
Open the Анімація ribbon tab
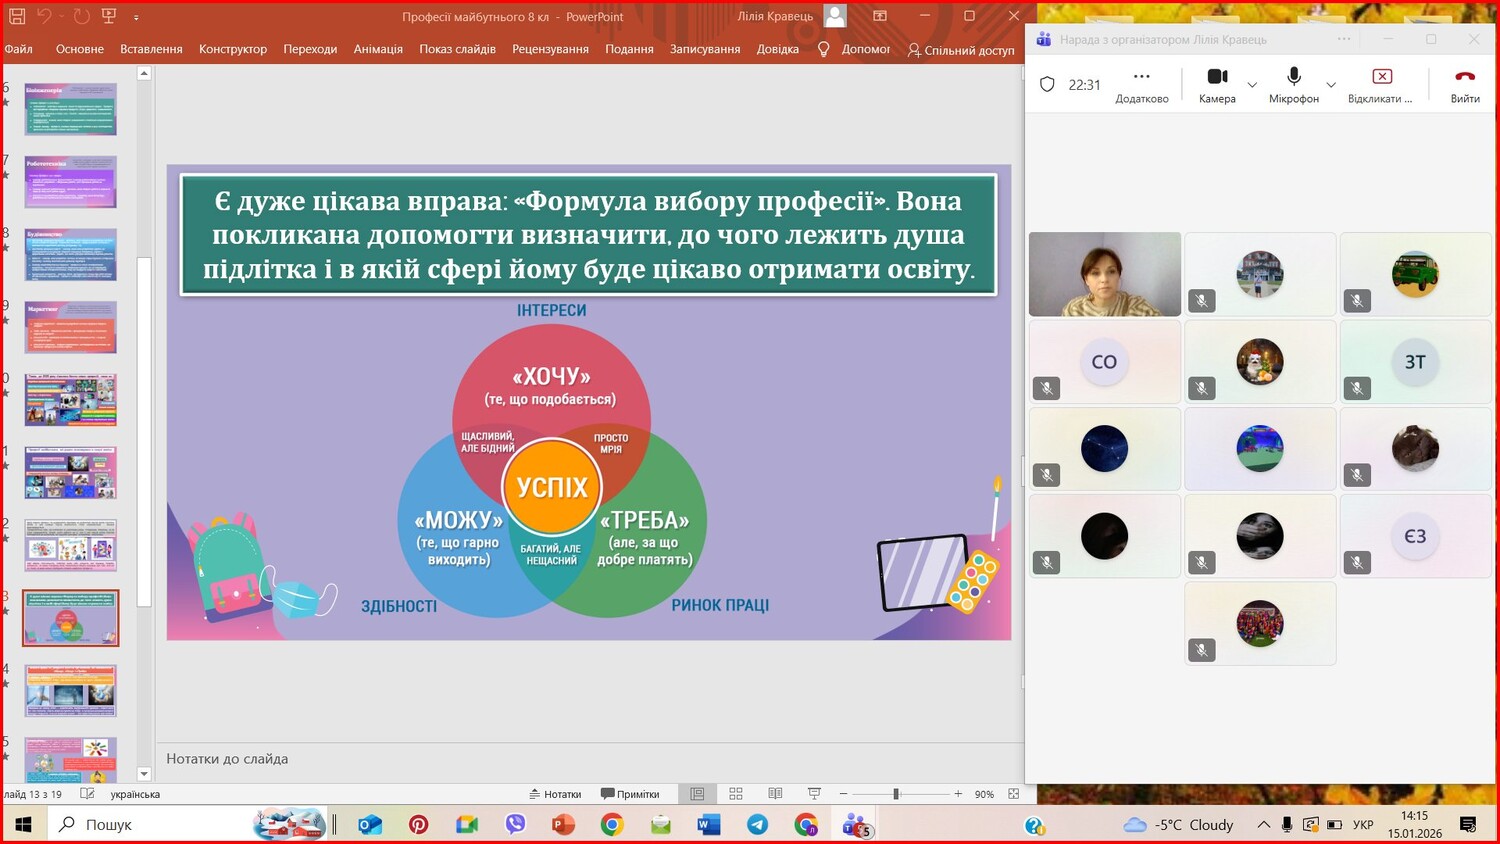pos(378,49)
